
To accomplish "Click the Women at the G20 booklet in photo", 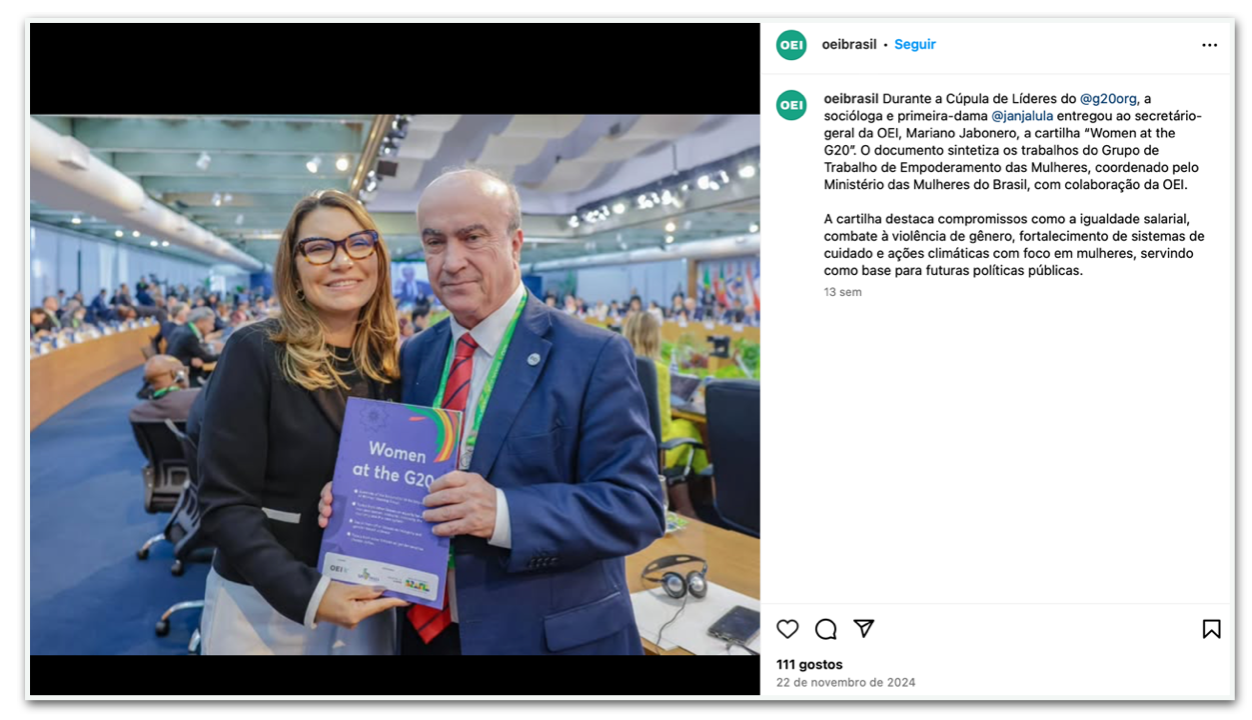I will (x=391, y=501).
